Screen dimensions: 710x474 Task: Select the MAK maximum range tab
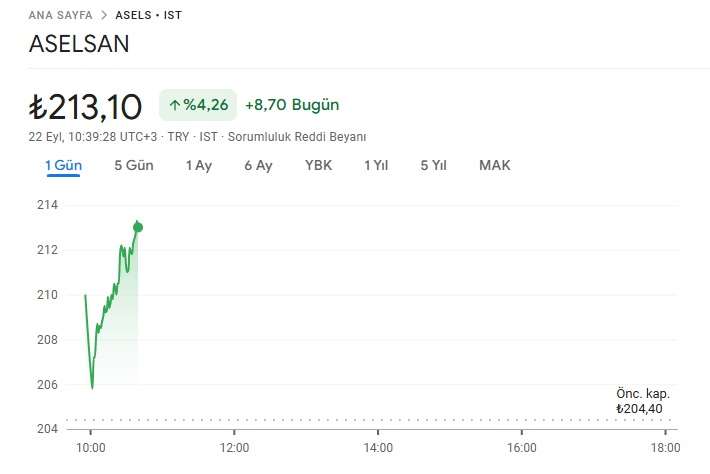(x=494, y=165)
